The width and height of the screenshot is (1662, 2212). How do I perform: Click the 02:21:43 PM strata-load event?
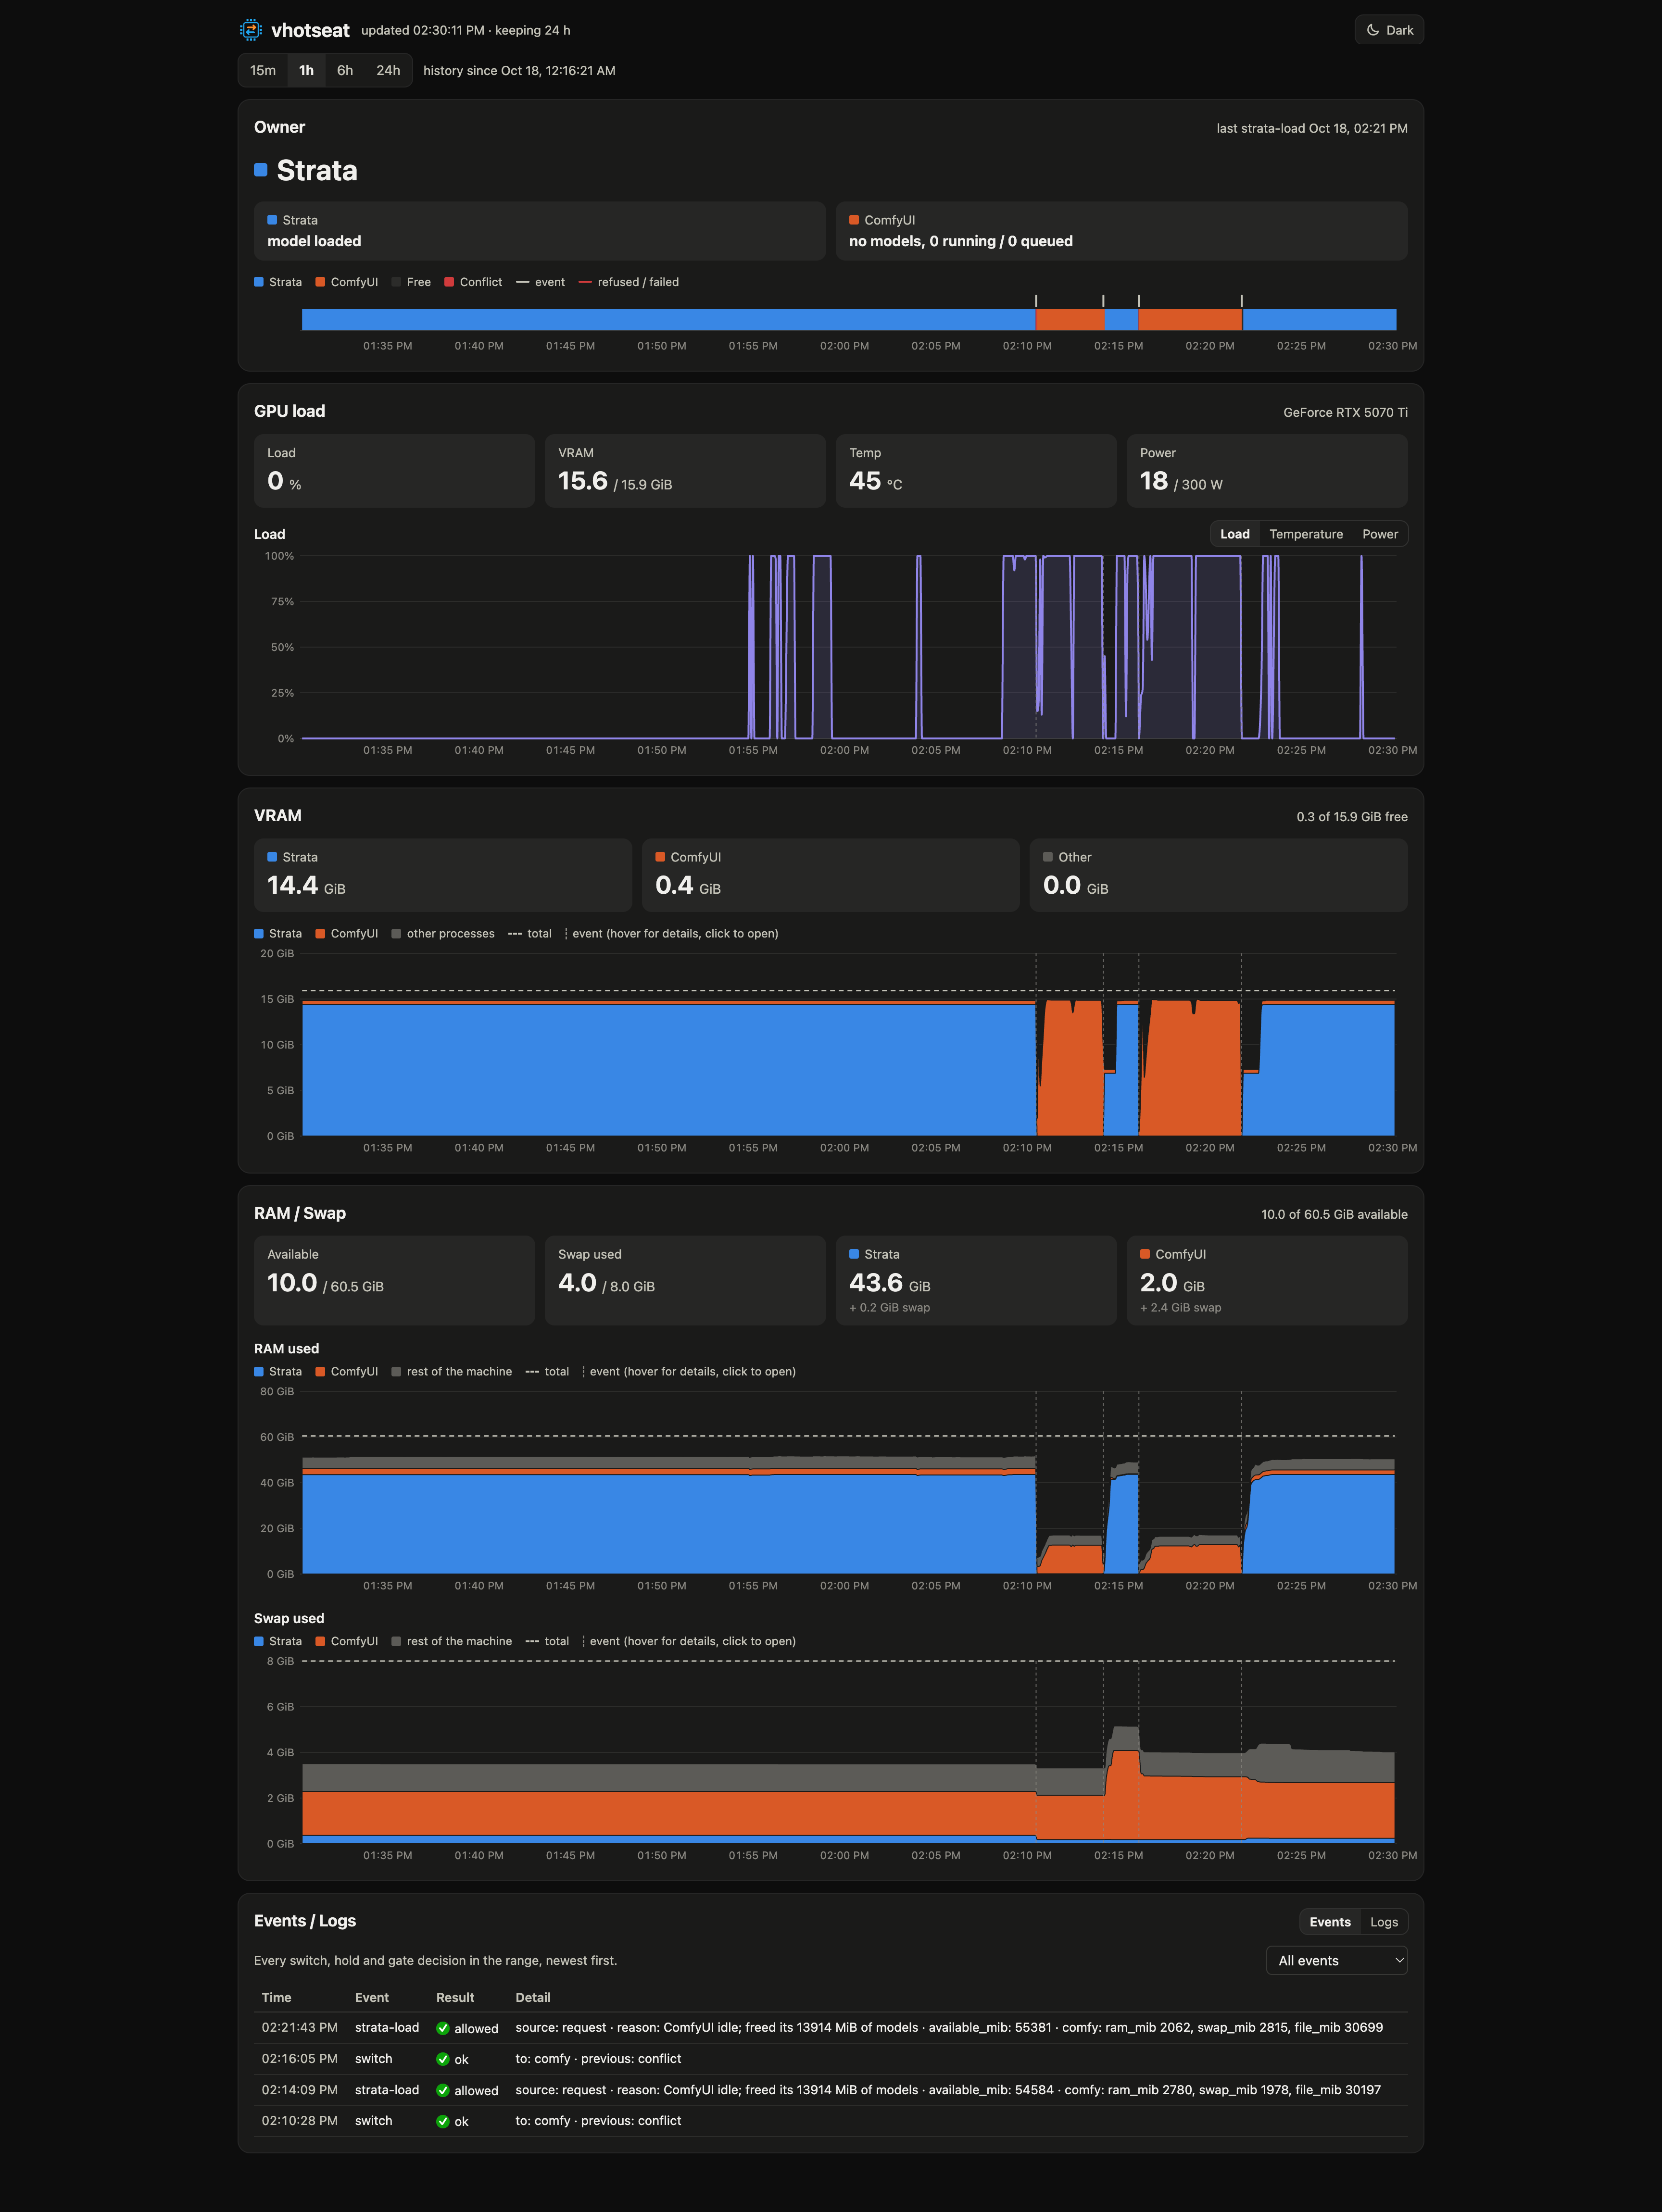(831, 2028)
